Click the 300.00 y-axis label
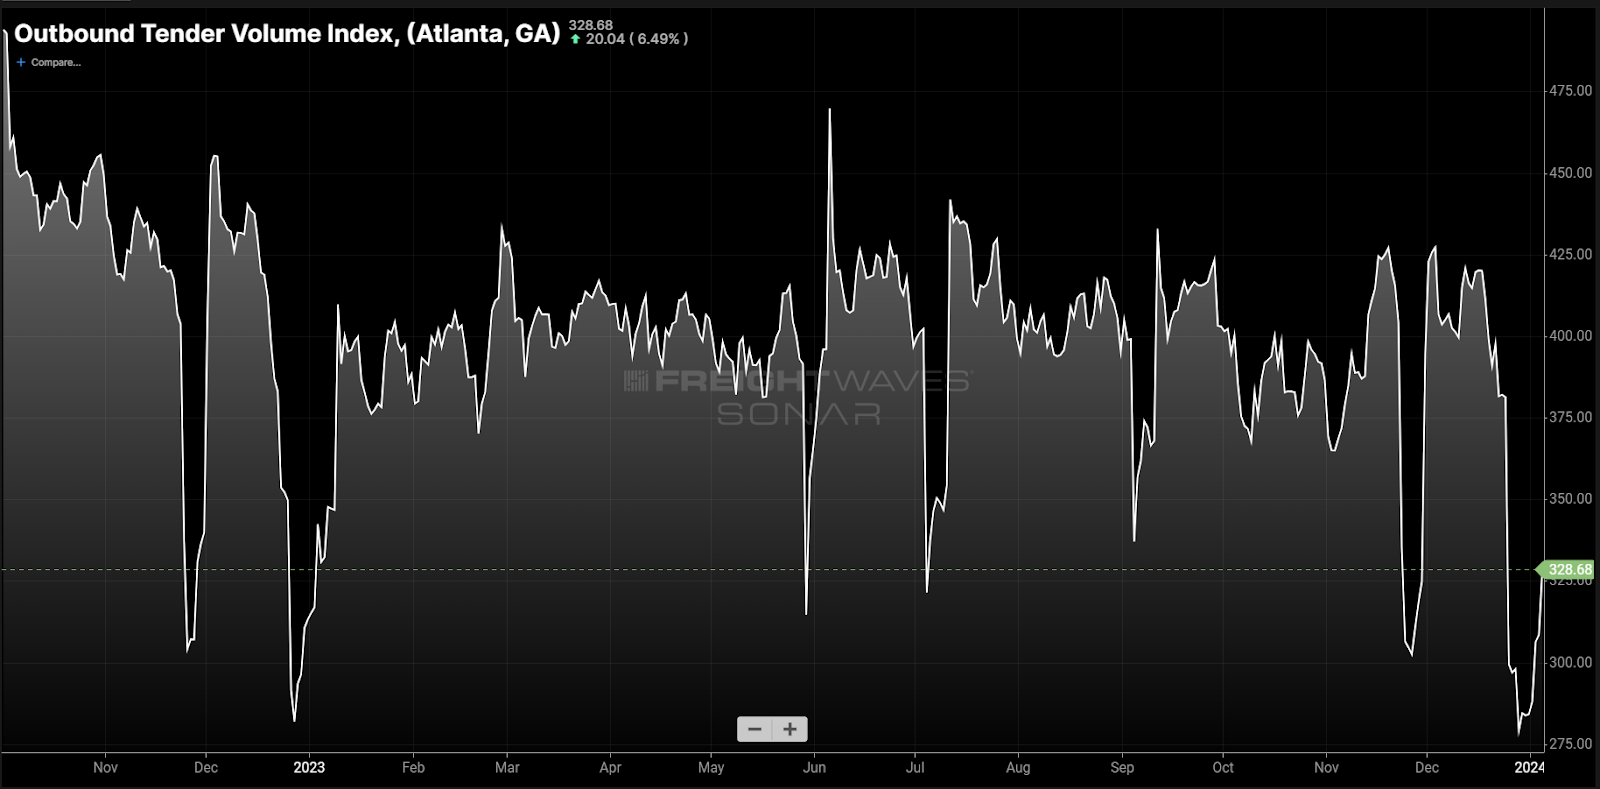 (1570, 662)
